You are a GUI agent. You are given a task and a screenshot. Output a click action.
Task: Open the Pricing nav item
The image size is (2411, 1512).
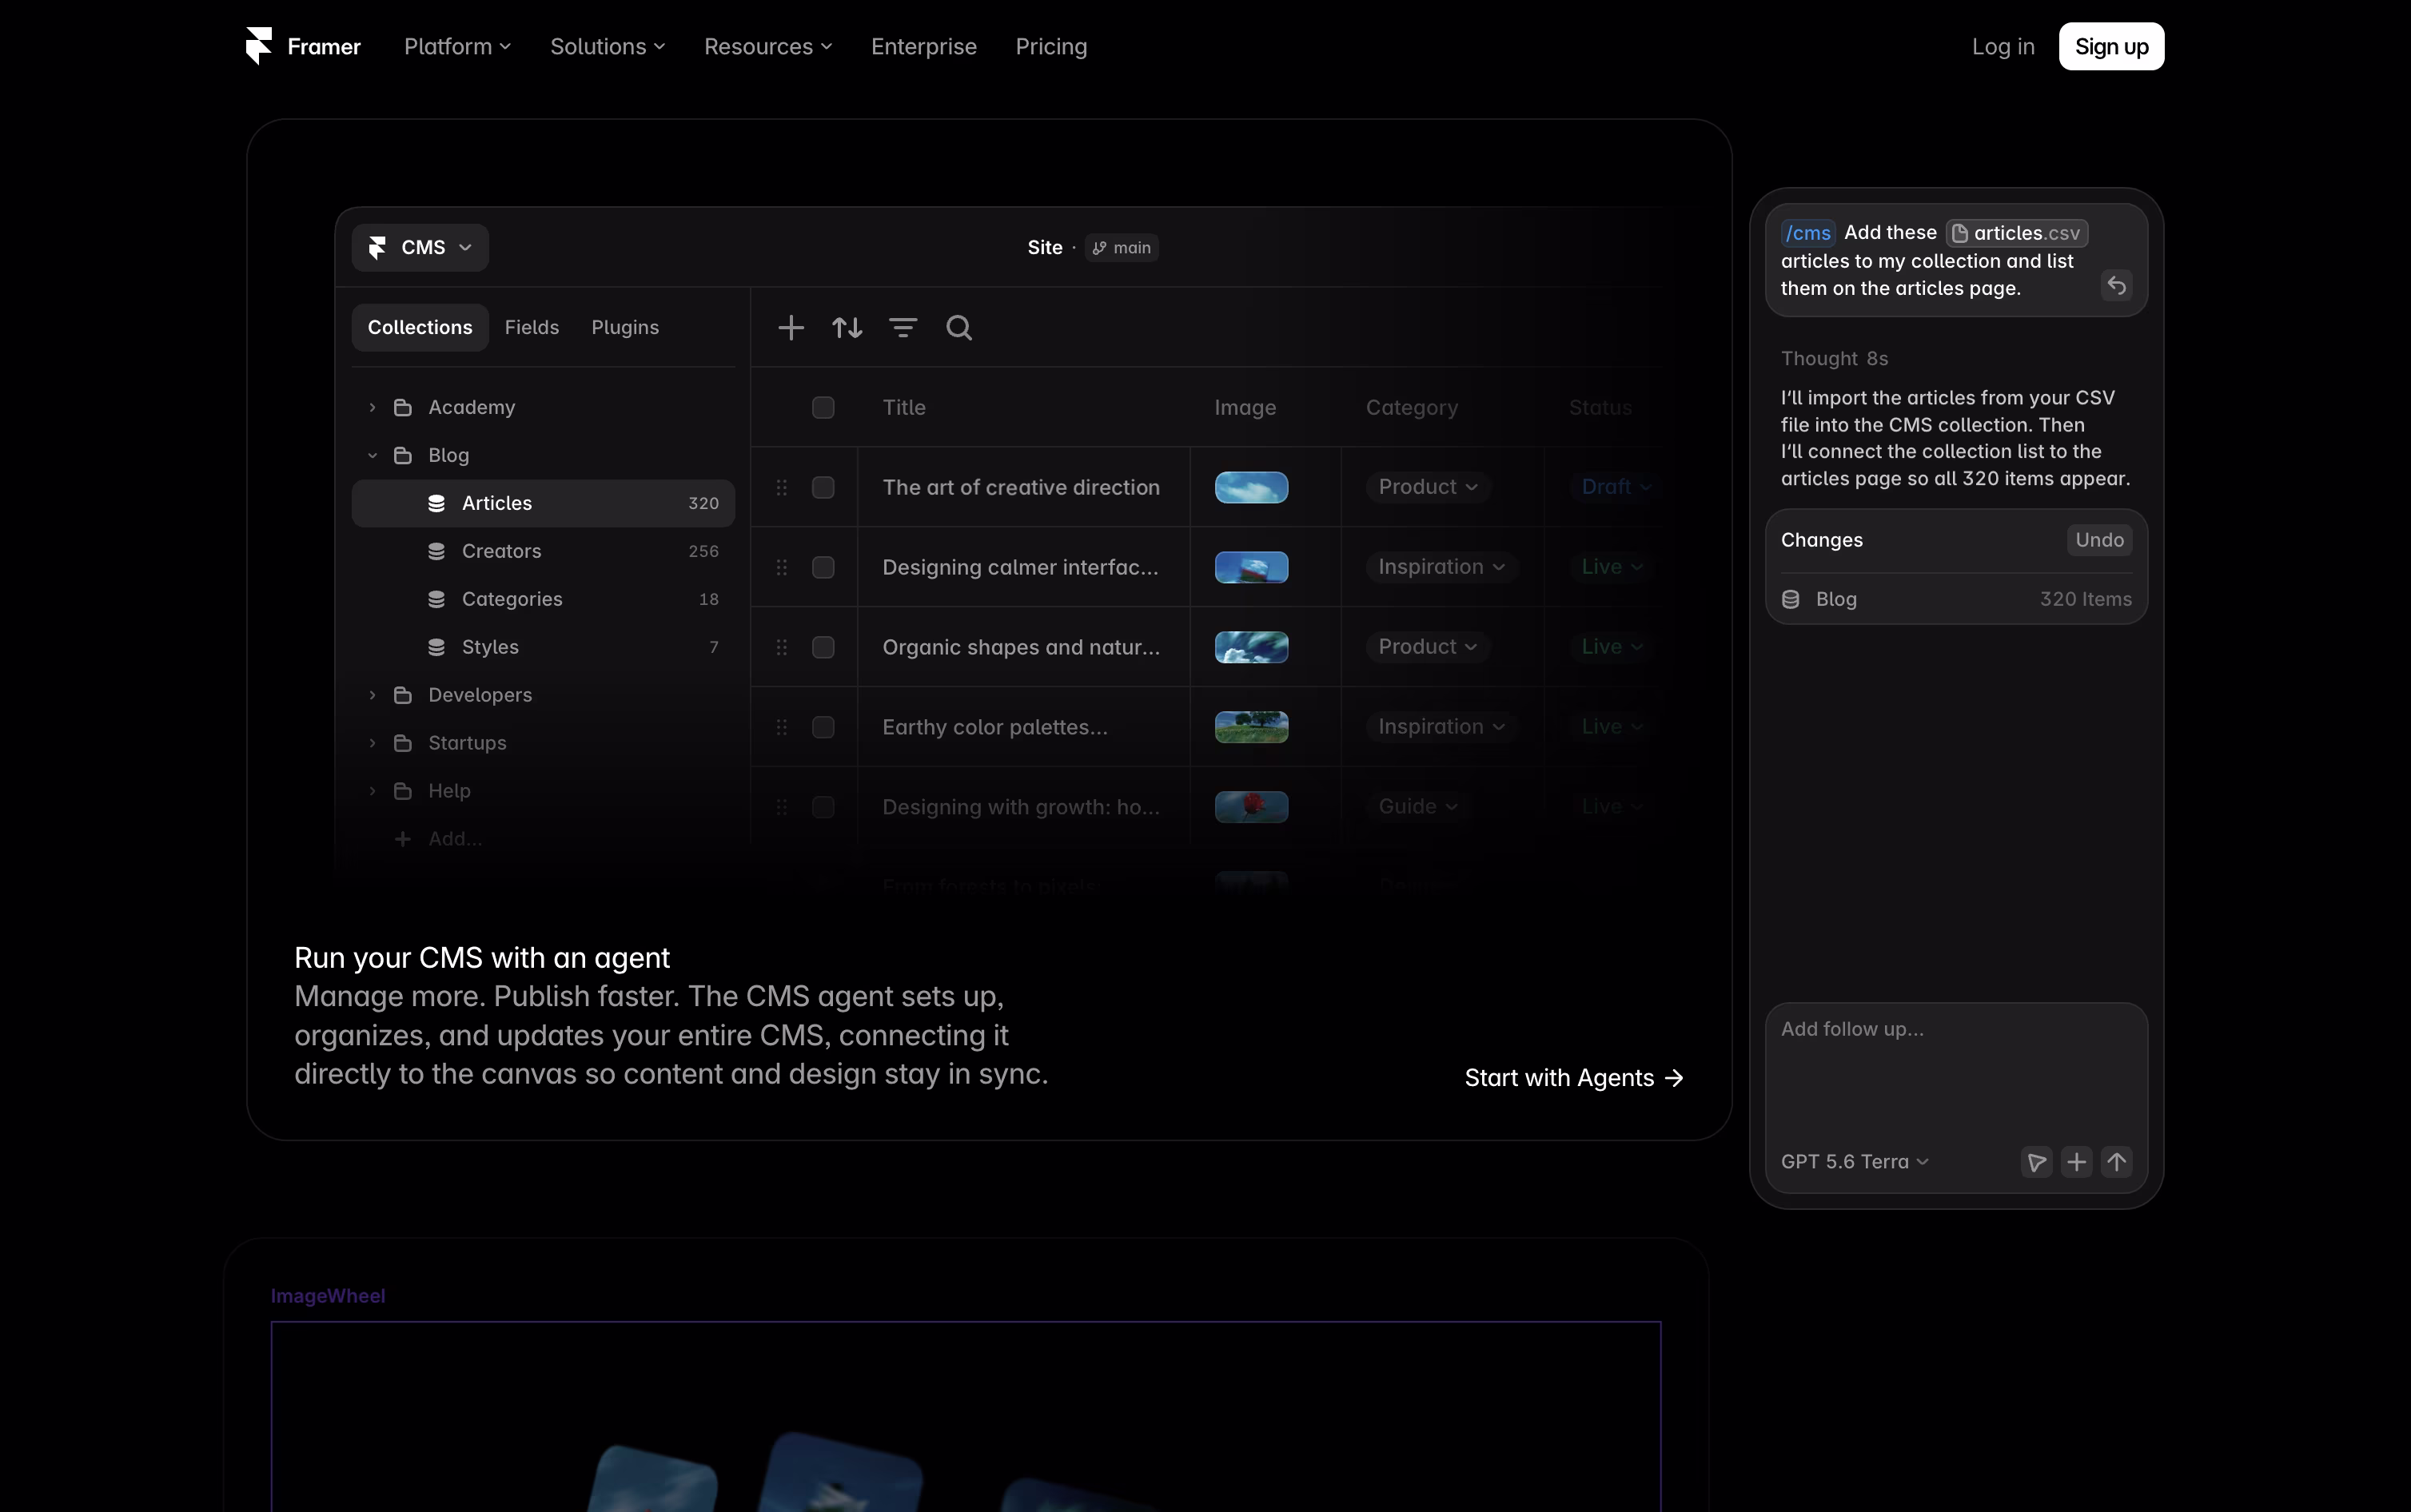point(1051,46)
